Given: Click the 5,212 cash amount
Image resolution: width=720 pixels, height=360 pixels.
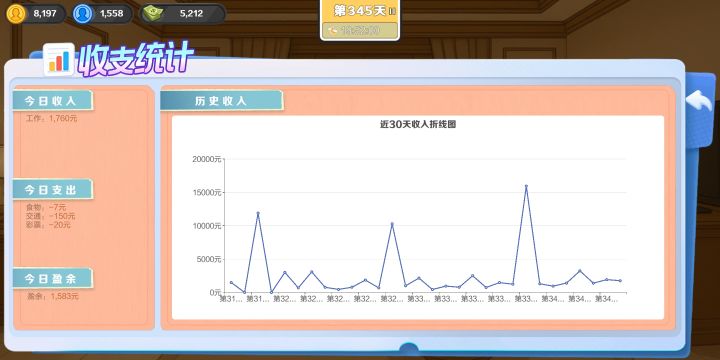Looking at the screenshot, I should click(x=191, y=14).
